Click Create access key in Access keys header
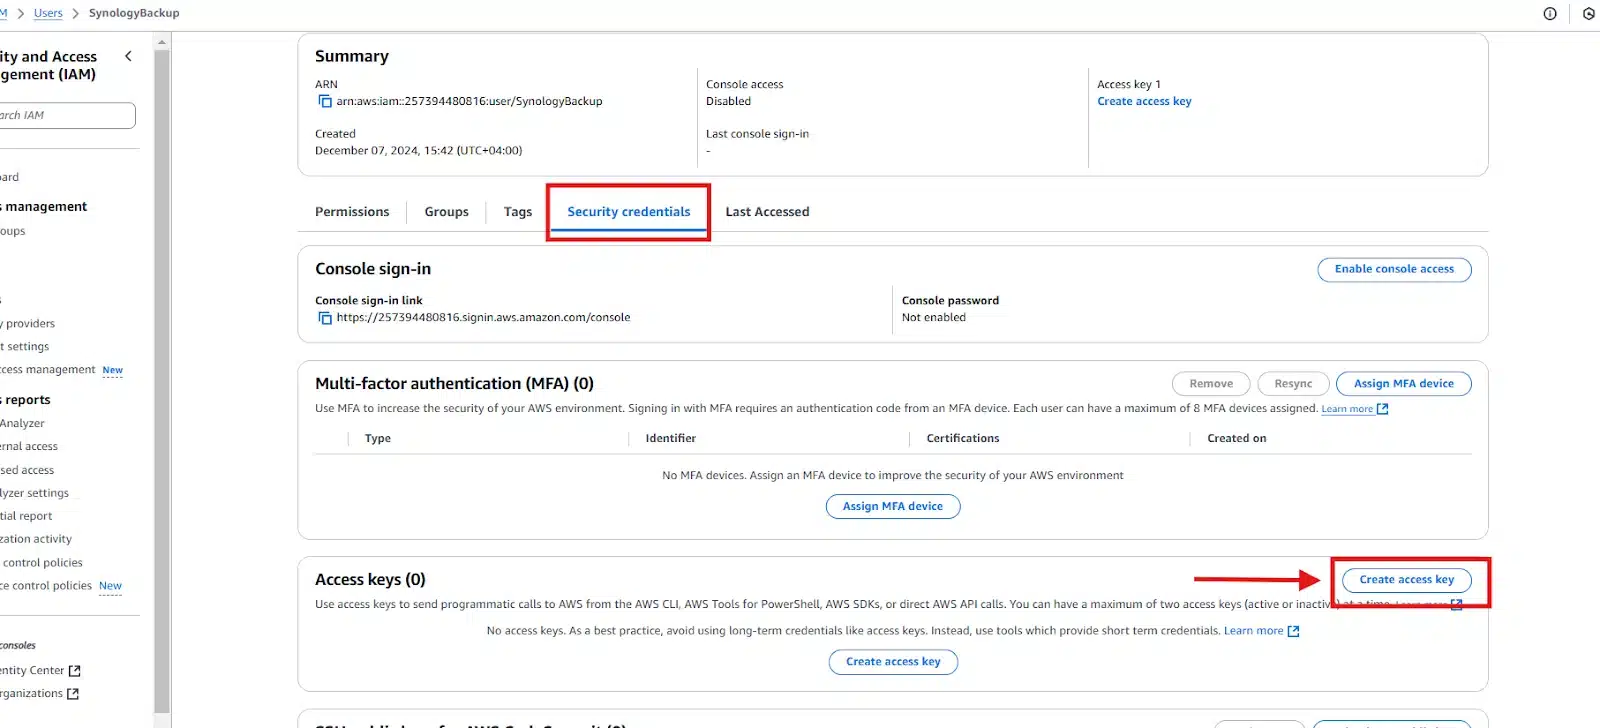 pos(1406,580)
